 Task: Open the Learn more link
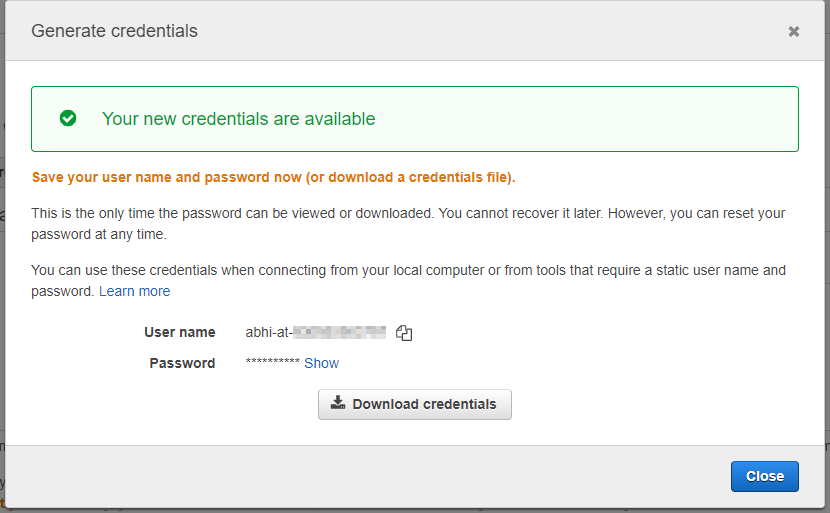(134, 291)
